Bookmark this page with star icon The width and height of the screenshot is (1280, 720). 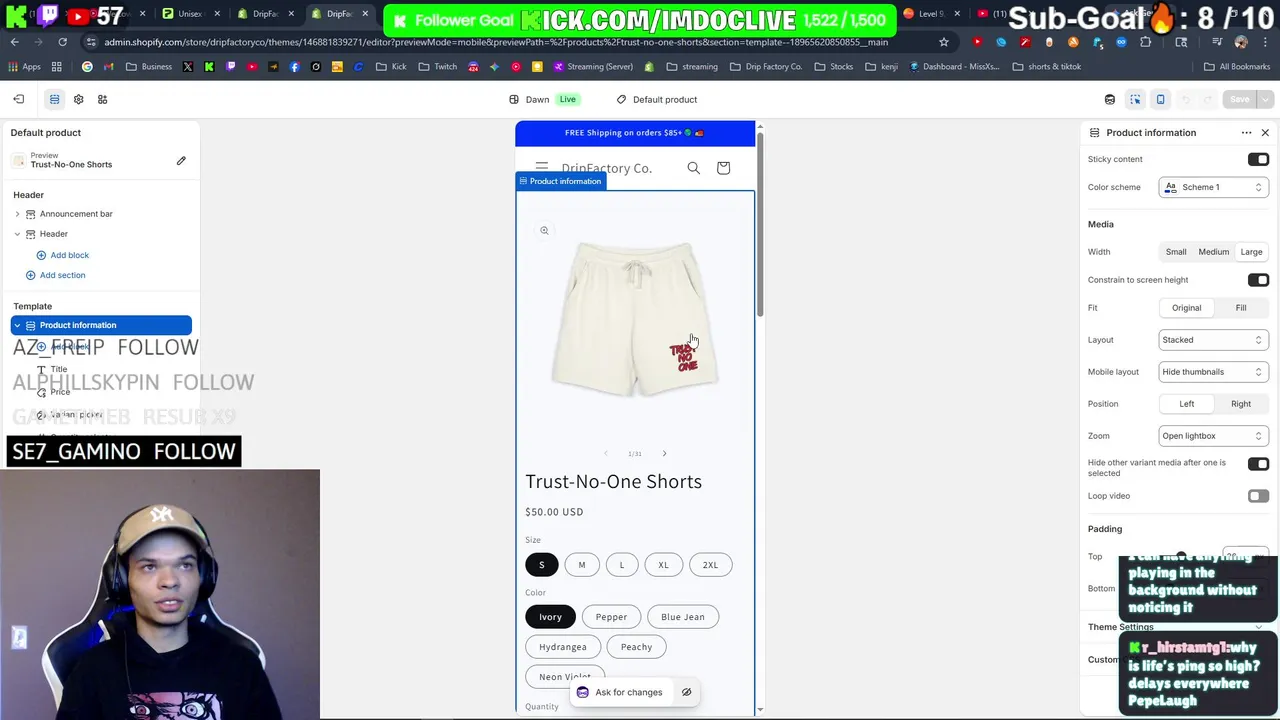click(x=943, y=42)
